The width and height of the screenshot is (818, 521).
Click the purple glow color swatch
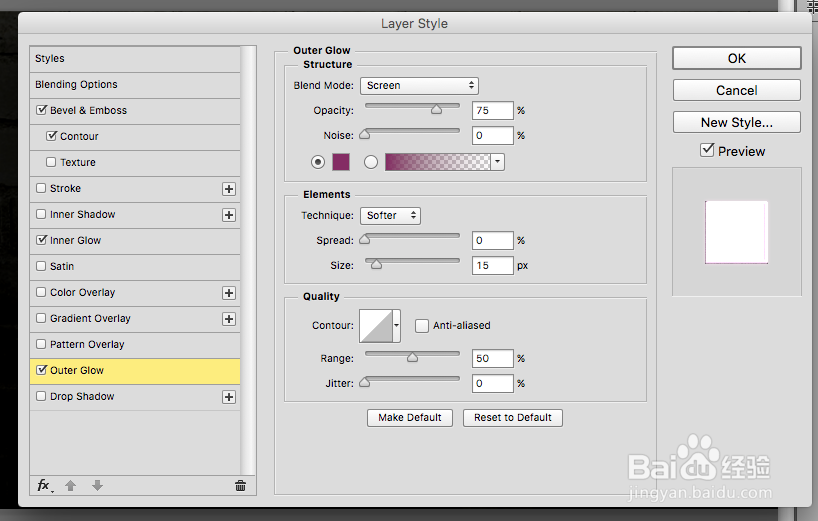(341, 161)
